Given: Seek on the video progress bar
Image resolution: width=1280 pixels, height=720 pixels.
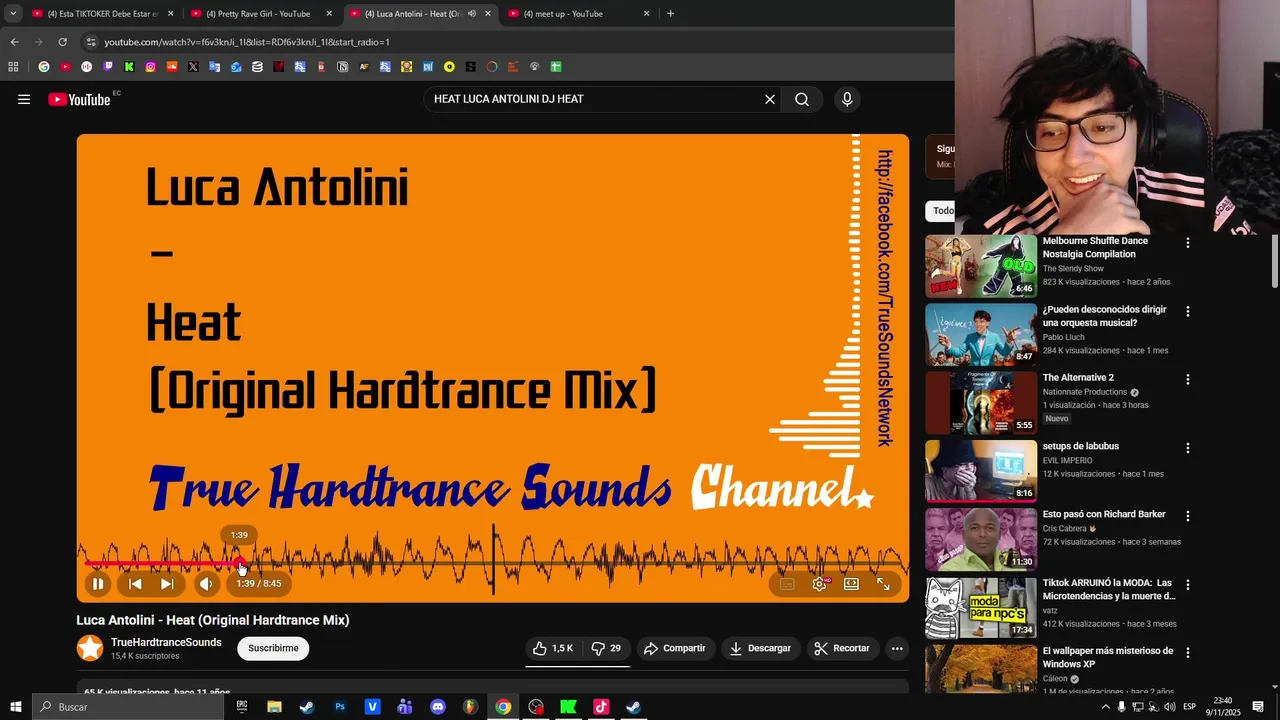Looking at the screenshot, I should pos(493,564).
